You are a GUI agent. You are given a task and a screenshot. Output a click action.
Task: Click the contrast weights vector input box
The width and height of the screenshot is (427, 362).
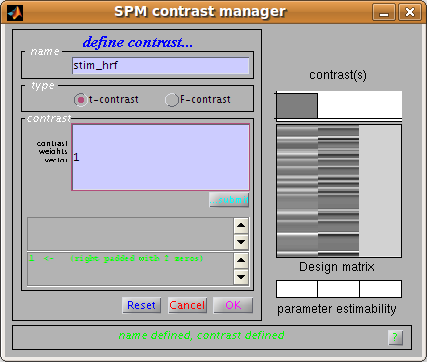(160, 157)
